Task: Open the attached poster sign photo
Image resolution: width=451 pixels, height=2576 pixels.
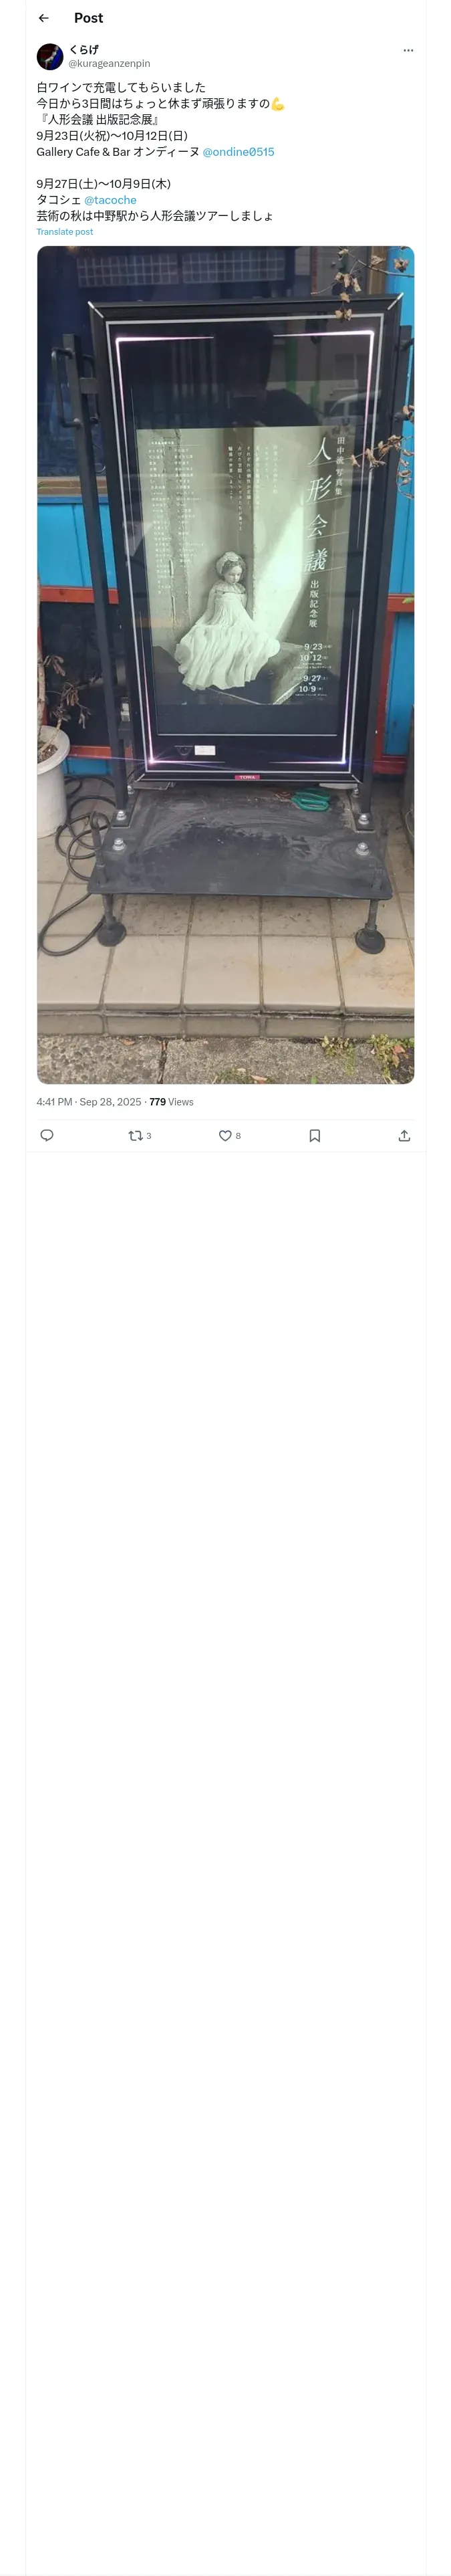Action: pos(225,665)
